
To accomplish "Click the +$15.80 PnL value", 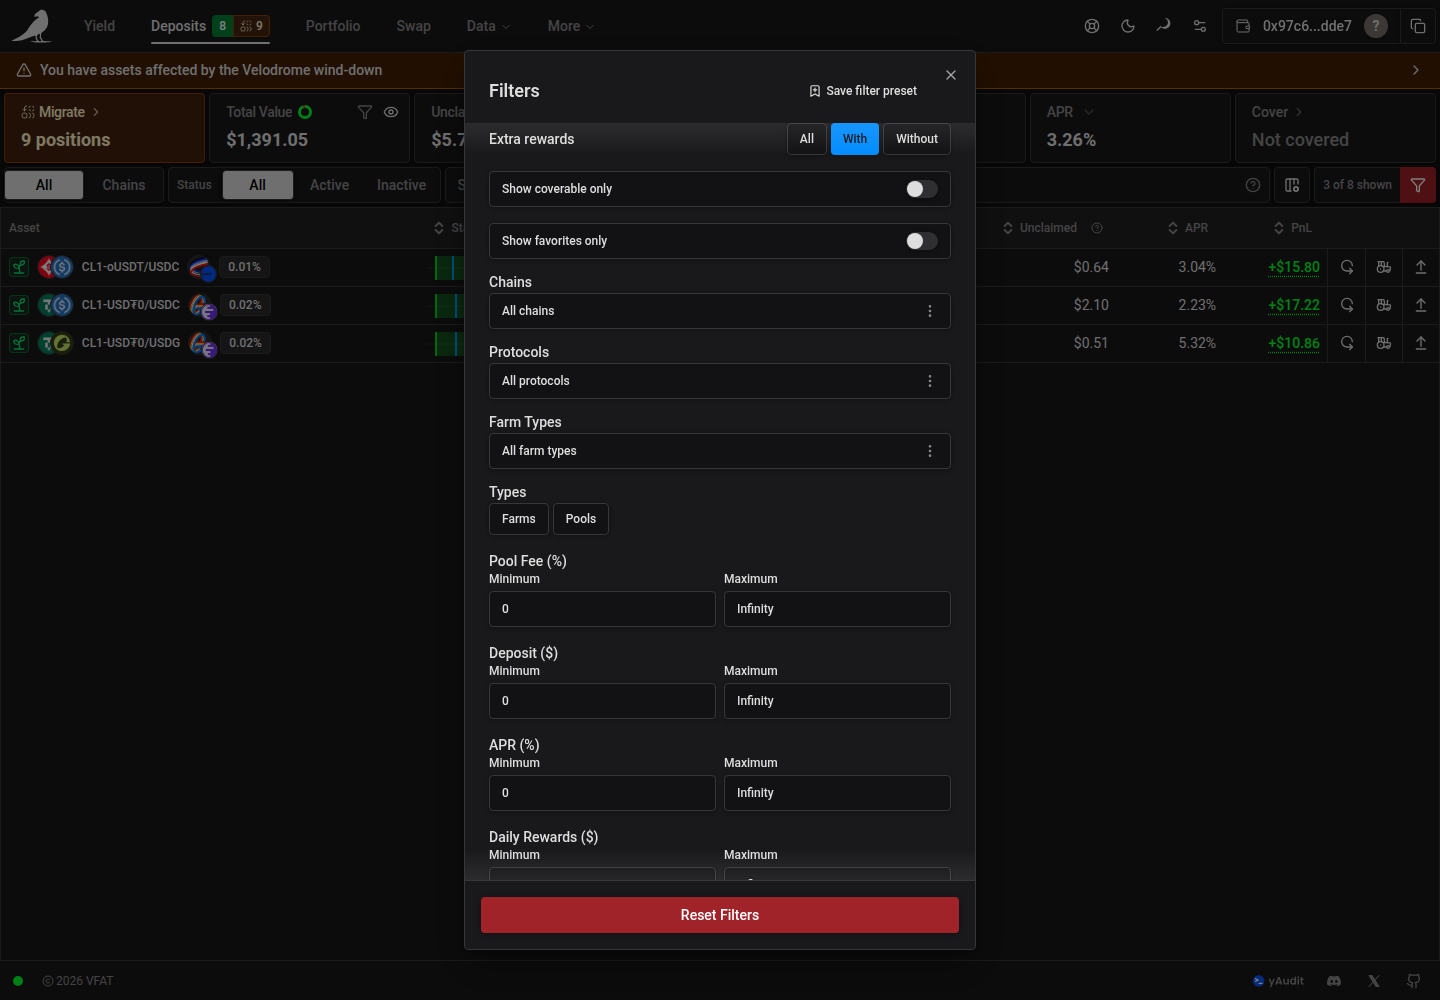I will [1294, 267].
